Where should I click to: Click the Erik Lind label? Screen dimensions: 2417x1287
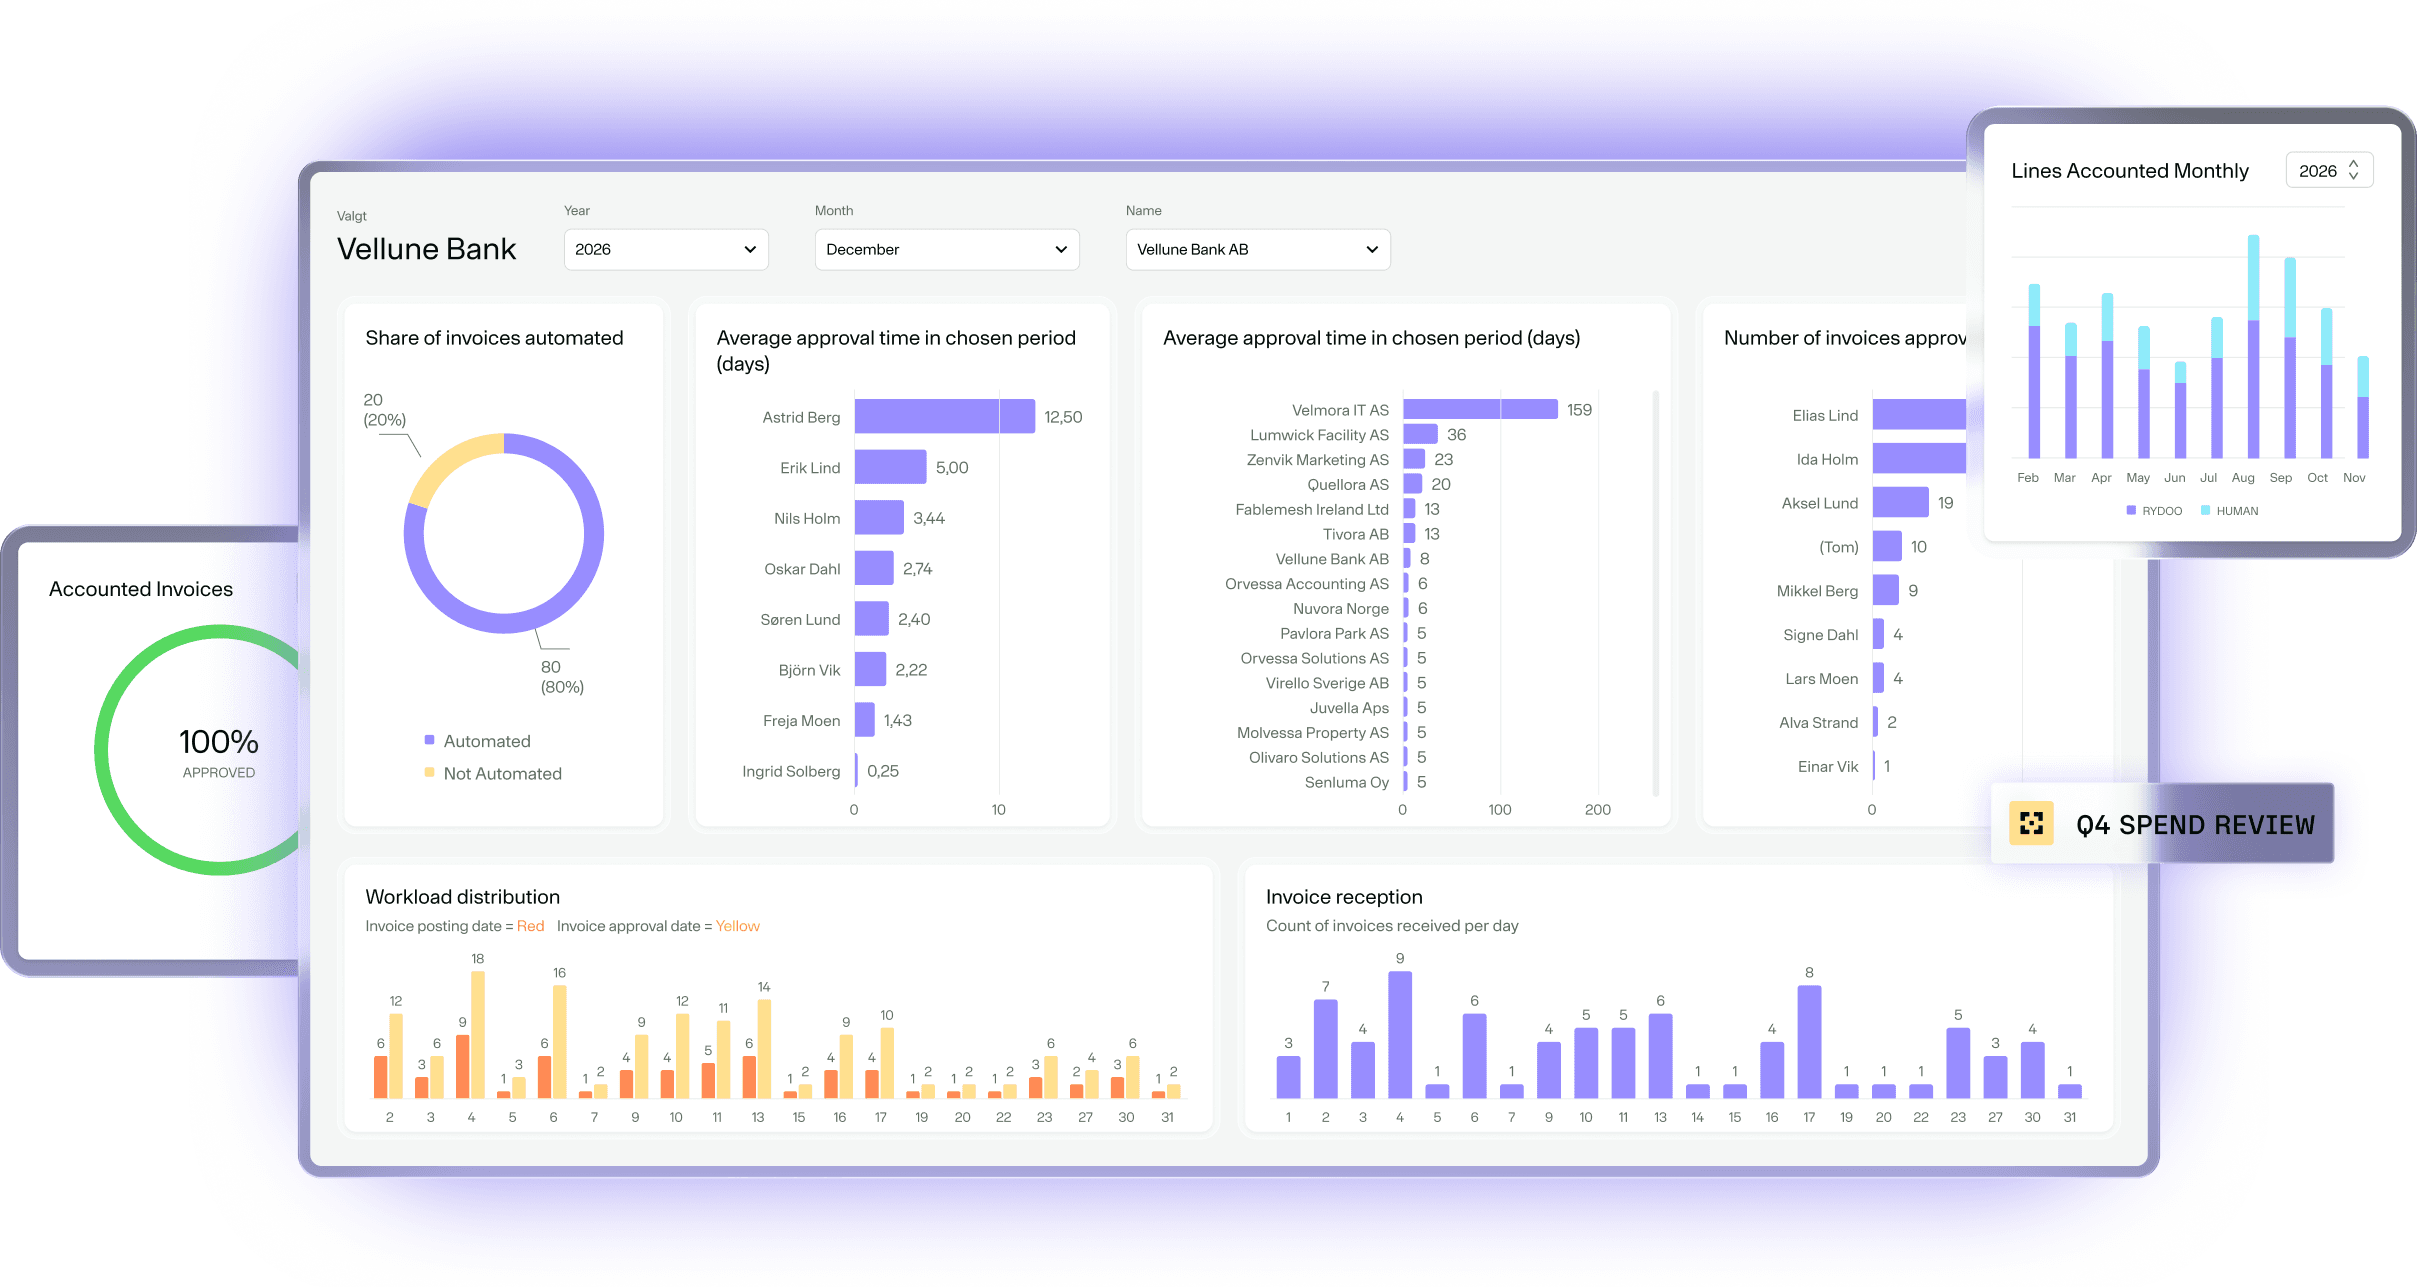pos(810,467)
